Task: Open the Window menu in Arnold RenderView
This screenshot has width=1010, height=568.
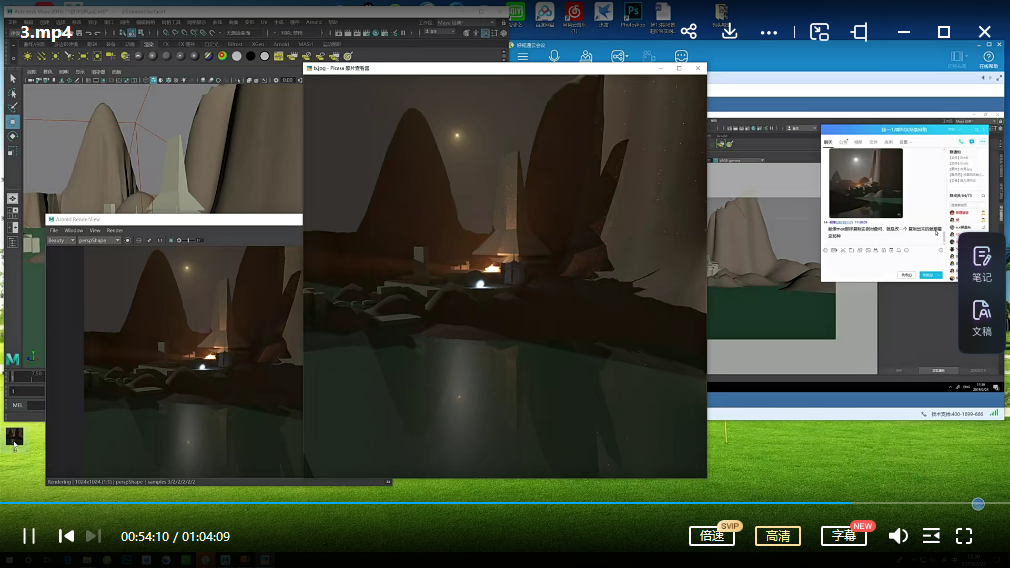Action: [73, 230]
